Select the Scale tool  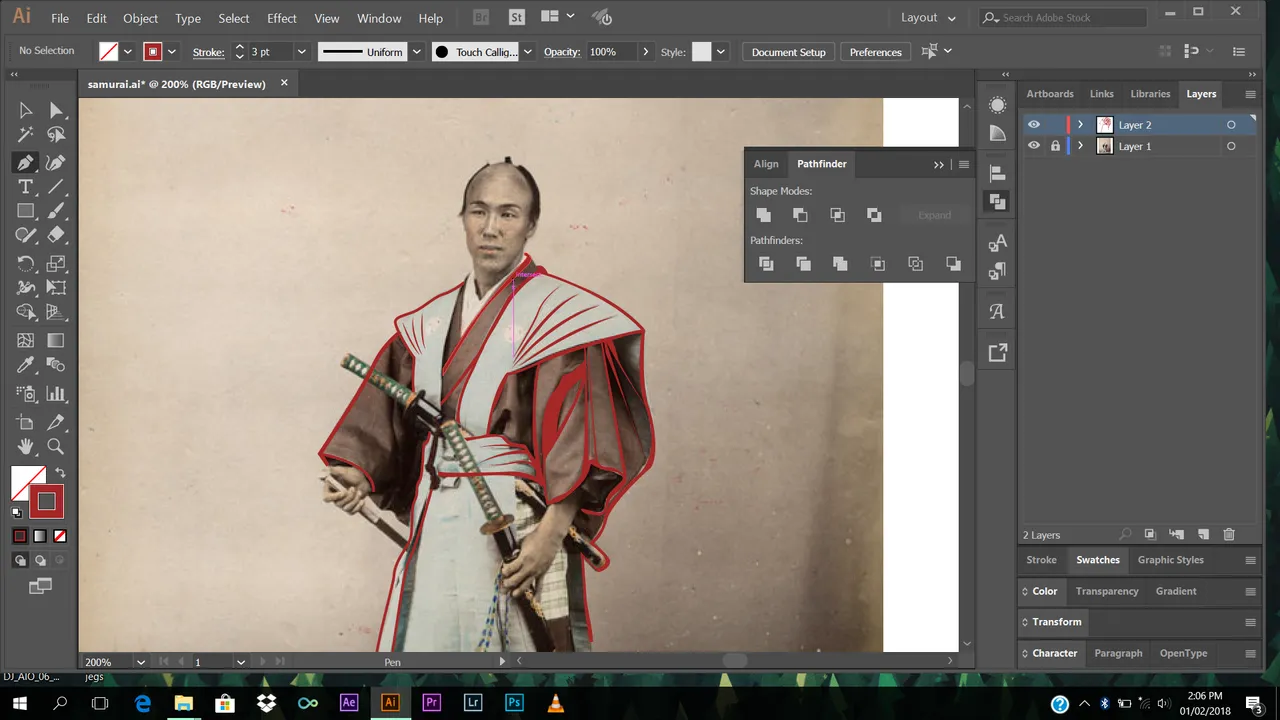(x=56, y=264)
